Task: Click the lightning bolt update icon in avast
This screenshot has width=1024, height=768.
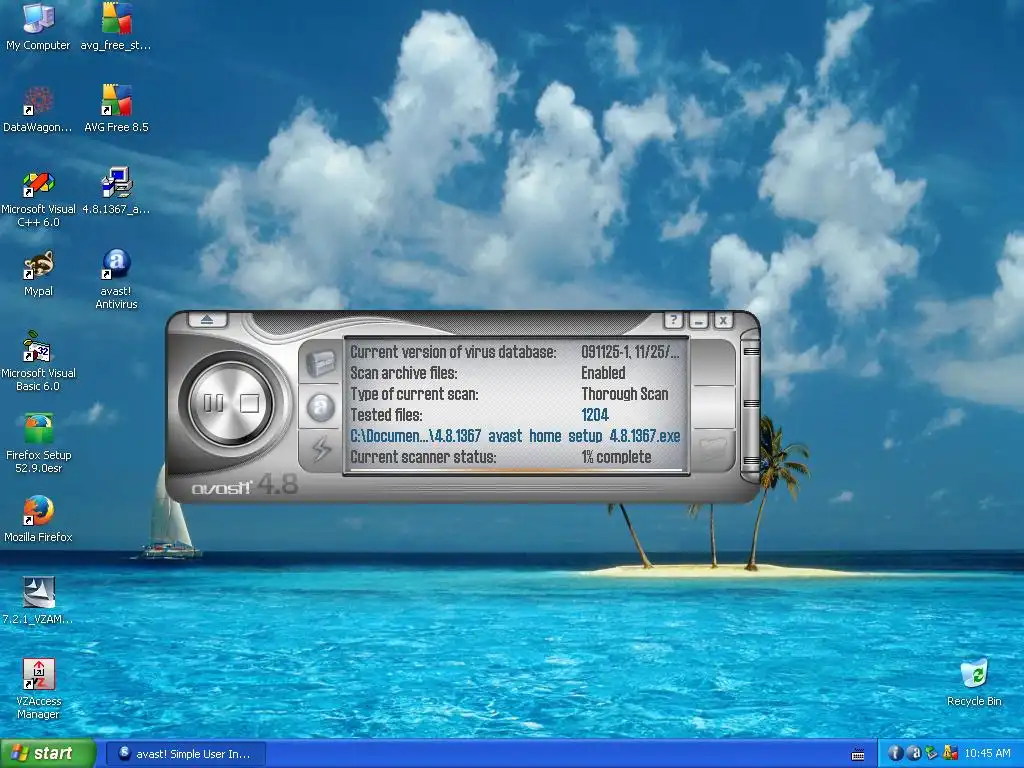Action: pos(320,449)
